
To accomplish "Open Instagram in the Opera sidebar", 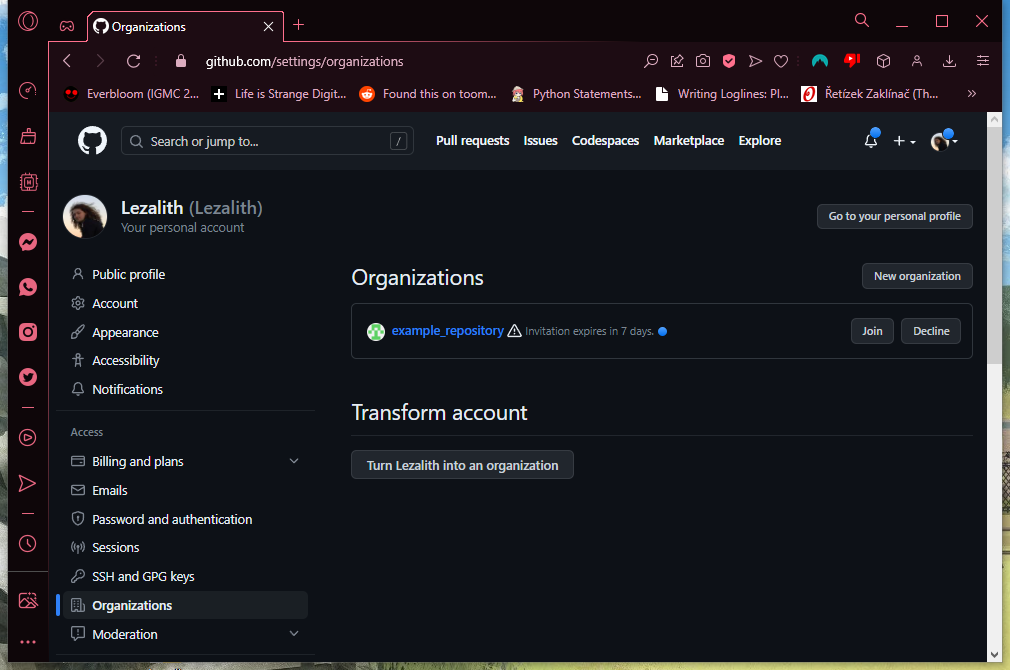I will click(x=28, y=332).
